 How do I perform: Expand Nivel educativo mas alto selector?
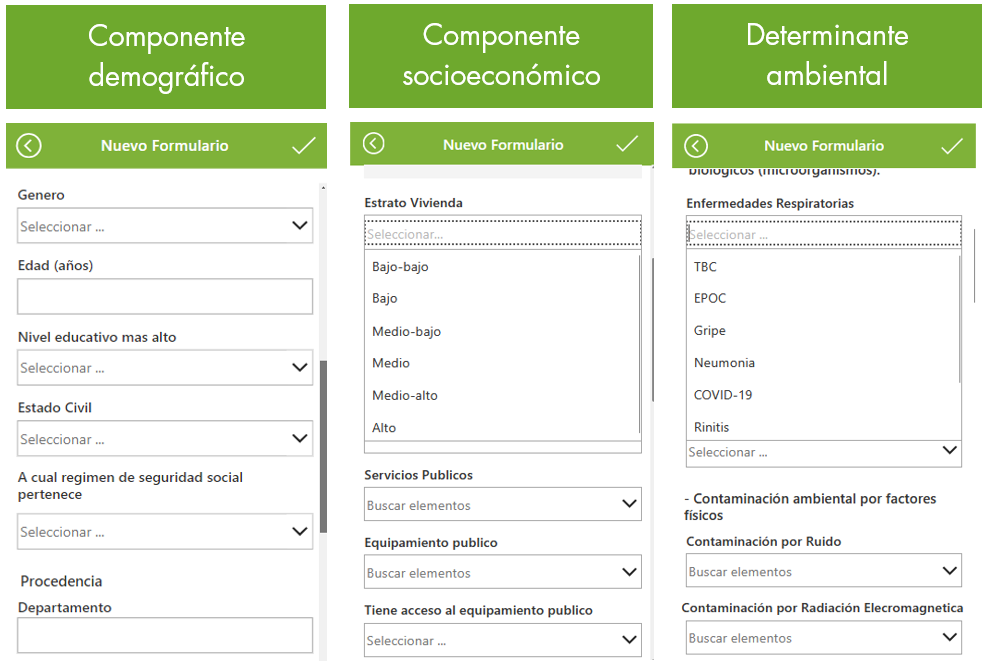coord(165,368)
